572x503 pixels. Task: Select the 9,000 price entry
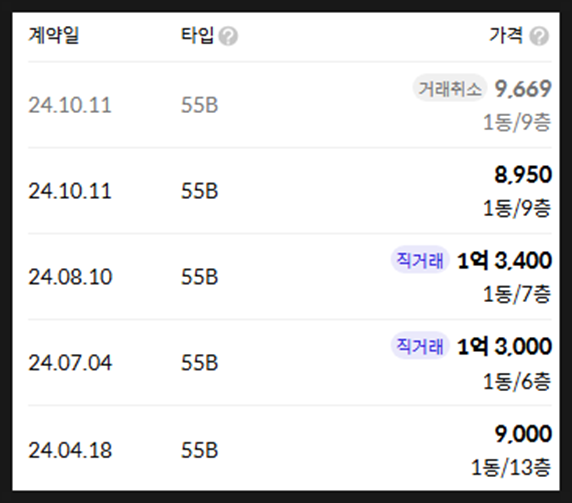pos(523,434)
